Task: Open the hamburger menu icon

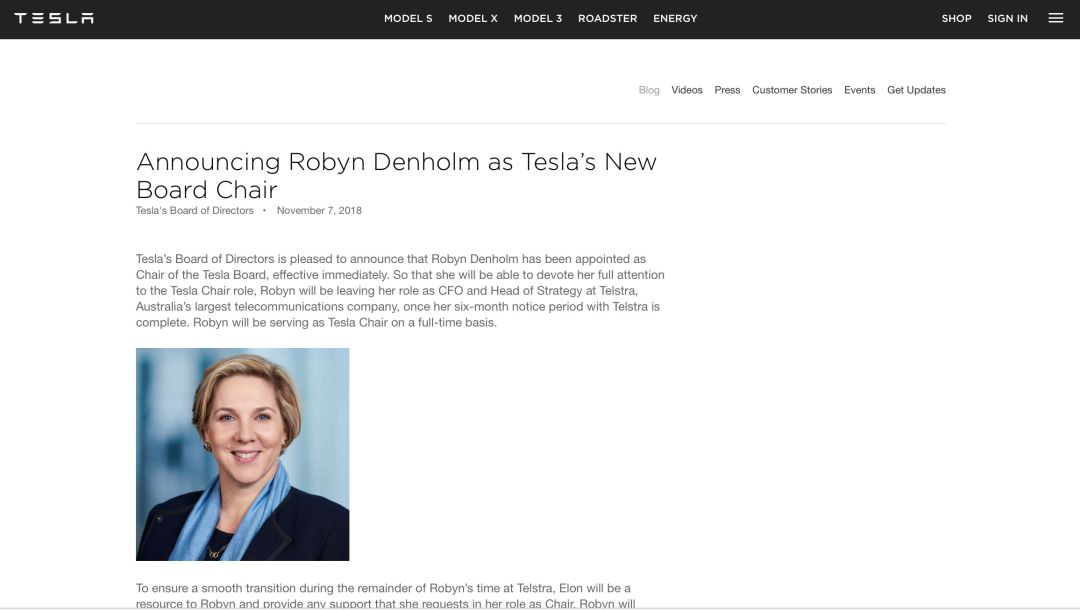Action: [1055, 18]
